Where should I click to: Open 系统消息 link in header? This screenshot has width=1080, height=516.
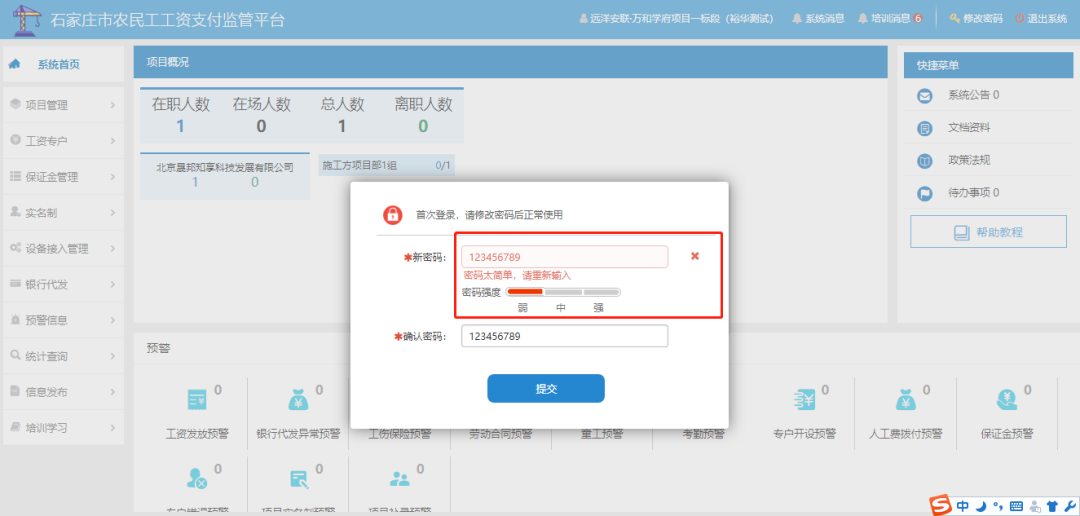point(824,19)
